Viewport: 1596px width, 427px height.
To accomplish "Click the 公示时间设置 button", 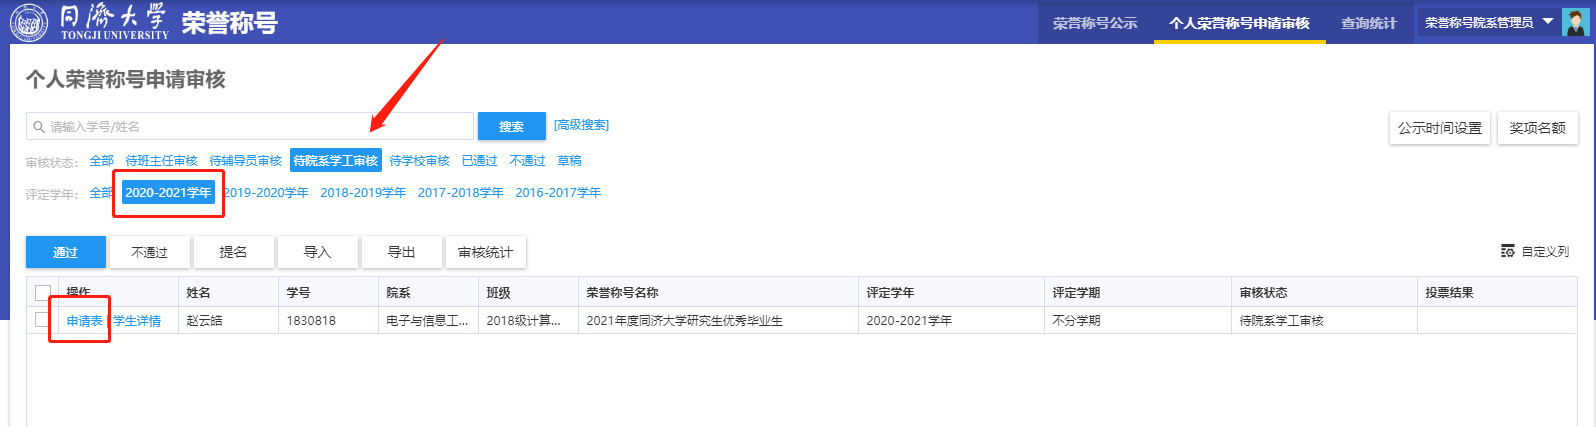I will click(1439, 128).
